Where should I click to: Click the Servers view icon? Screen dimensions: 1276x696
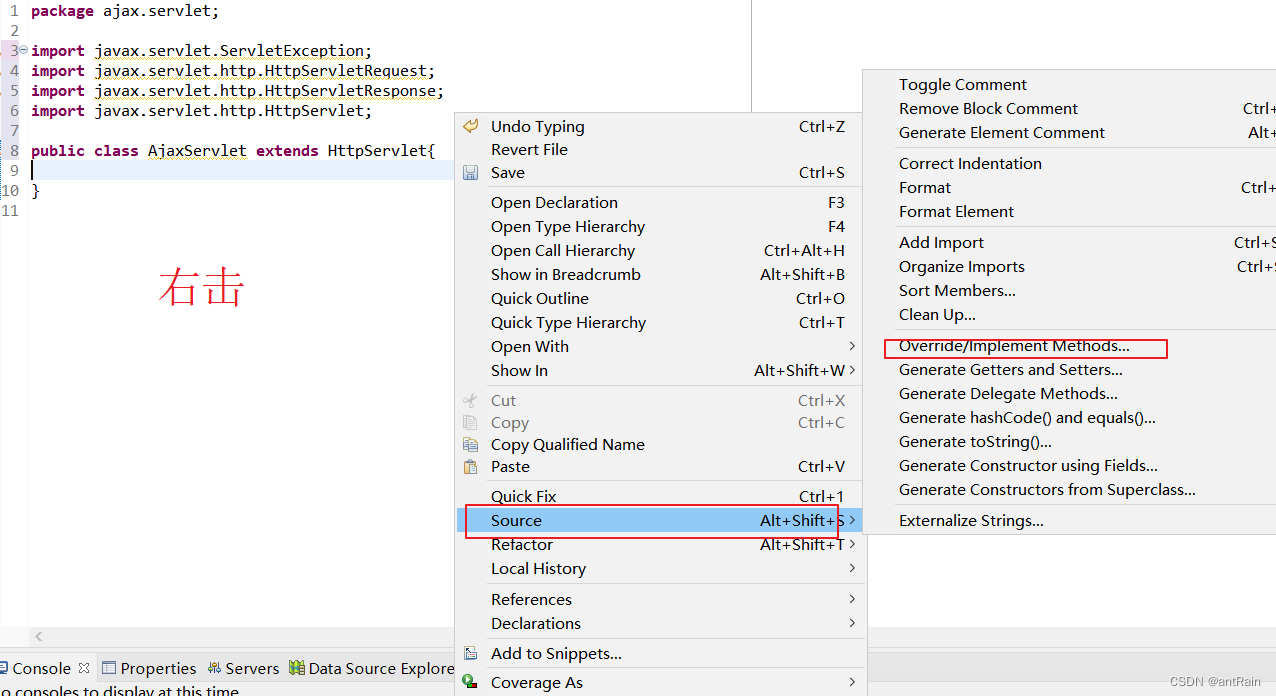point(214,668)
